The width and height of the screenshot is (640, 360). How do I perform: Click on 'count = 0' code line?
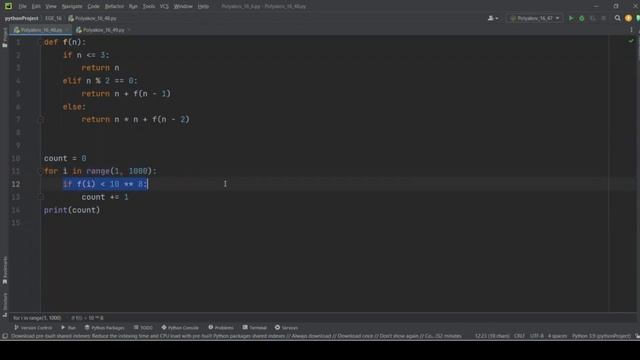(x=65, y=158)
